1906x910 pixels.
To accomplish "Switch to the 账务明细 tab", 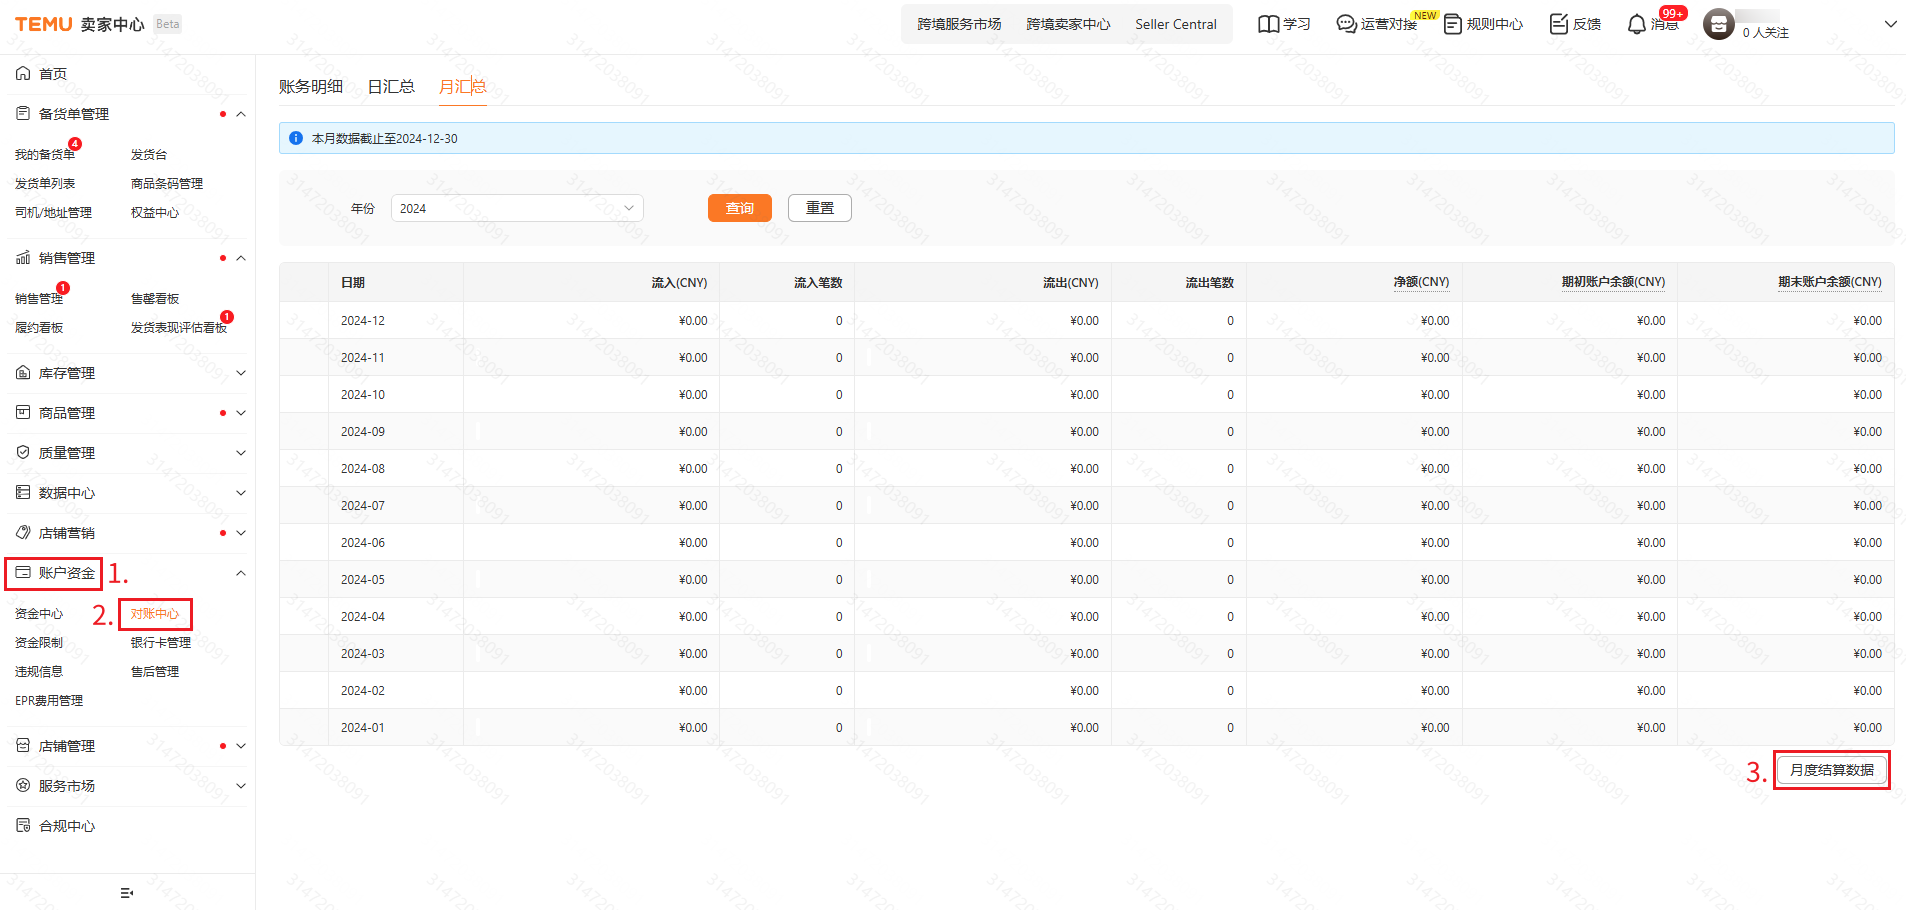I will 311,87.
